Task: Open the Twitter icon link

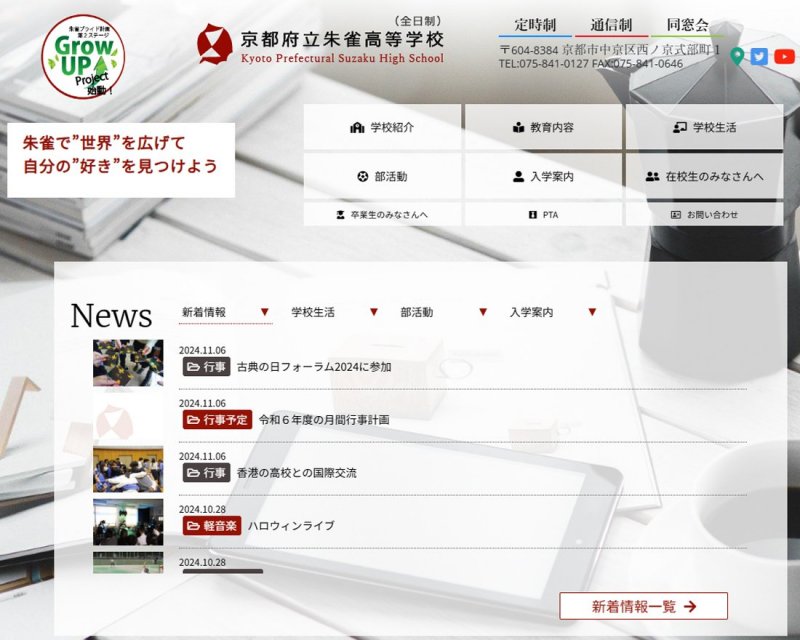Action: pyautogui.click(x=760, y=56)
